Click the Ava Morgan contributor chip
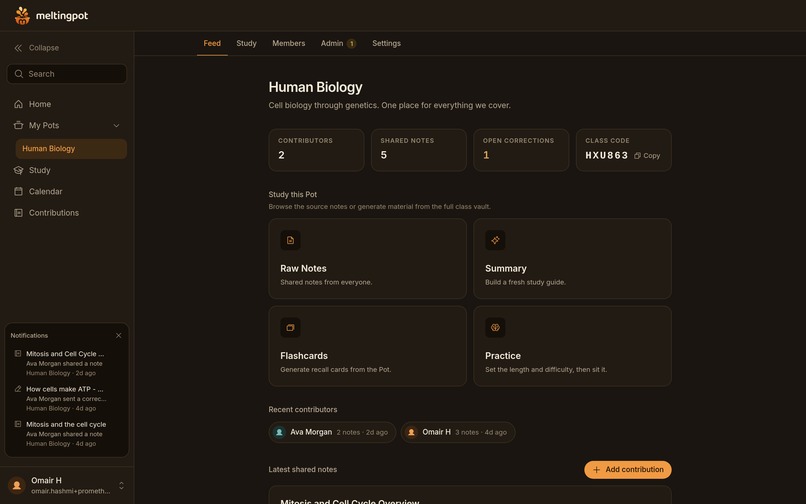Screen dimensions: 806x504 (332, 433)
